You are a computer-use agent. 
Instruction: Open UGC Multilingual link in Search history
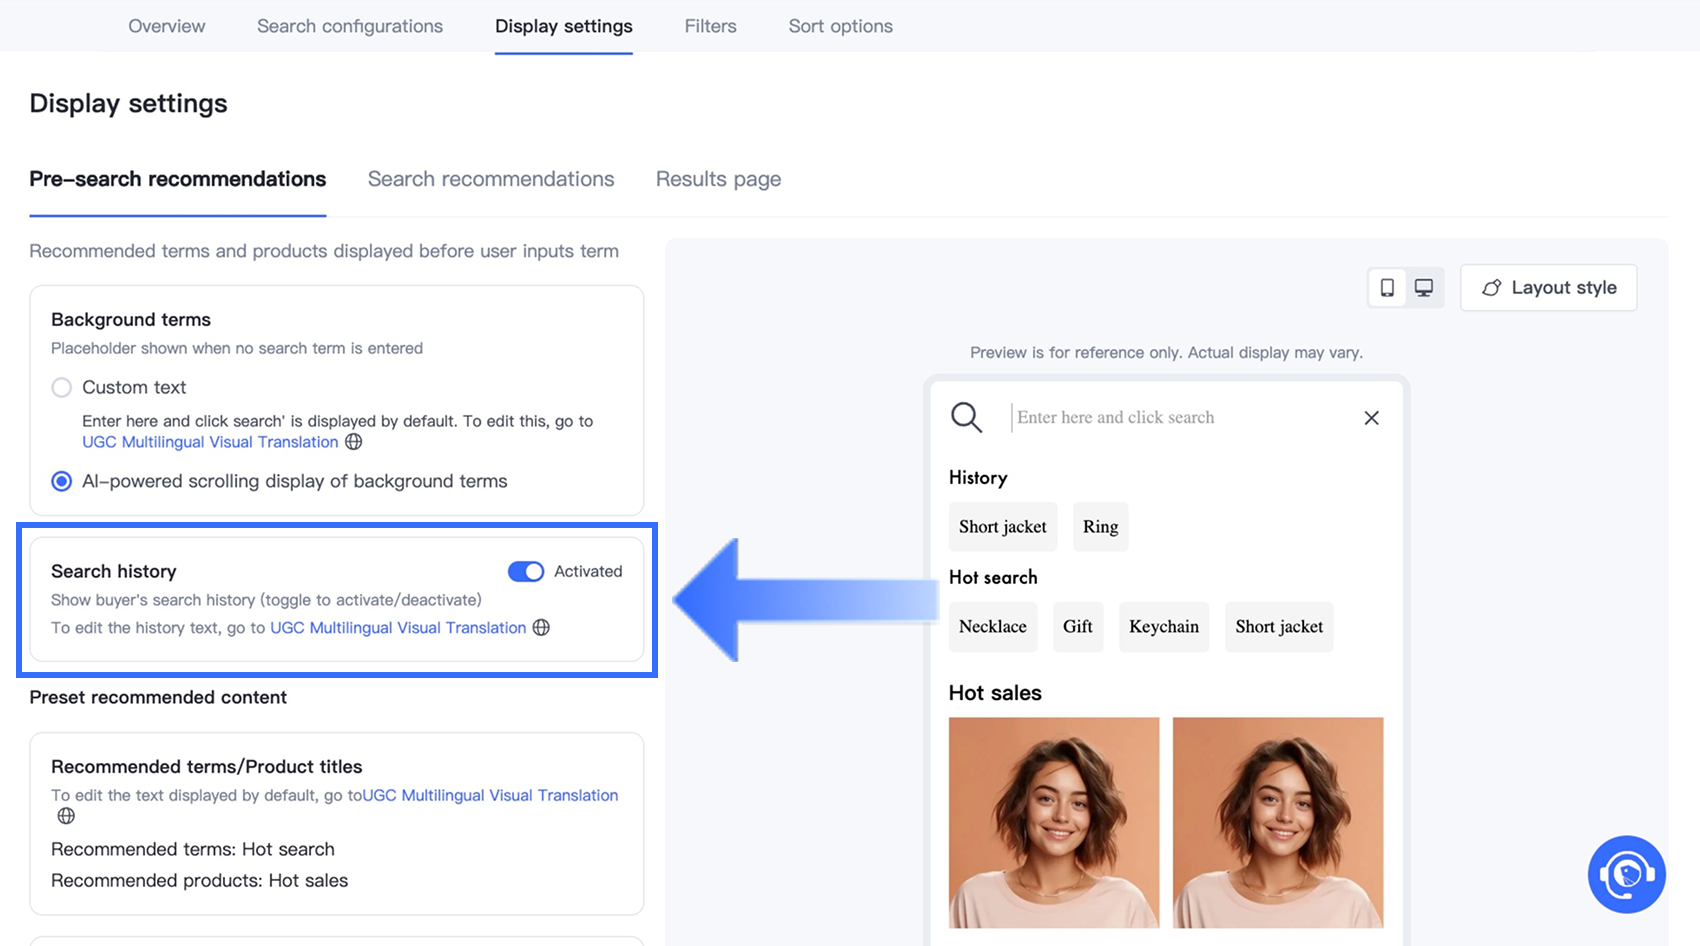[398, 628]
